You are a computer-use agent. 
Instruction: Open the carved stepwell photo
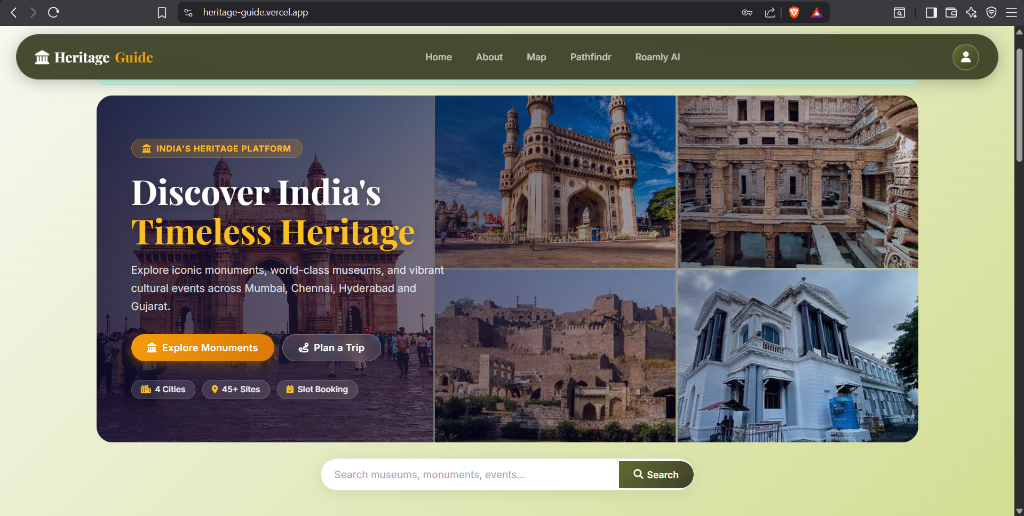[798, 182]
